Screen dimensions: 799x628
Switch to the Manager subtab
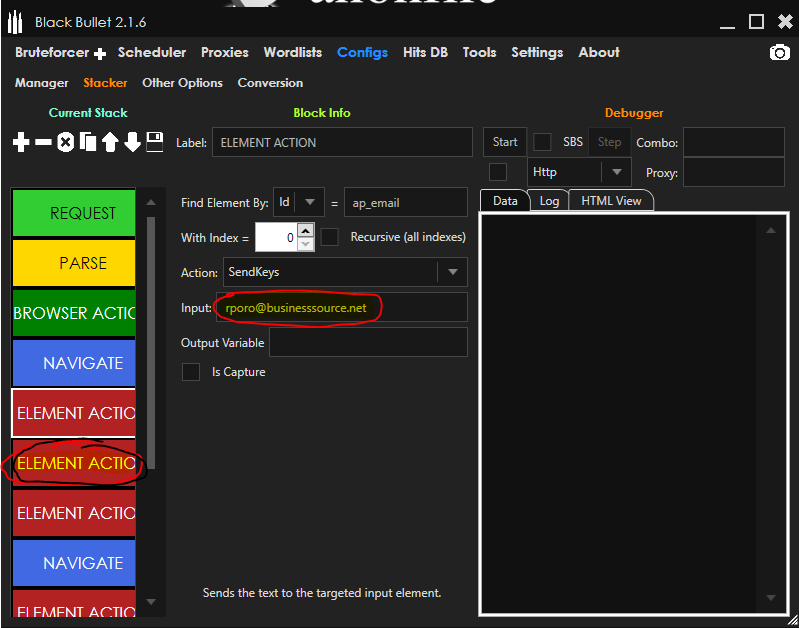click(41, 83)
